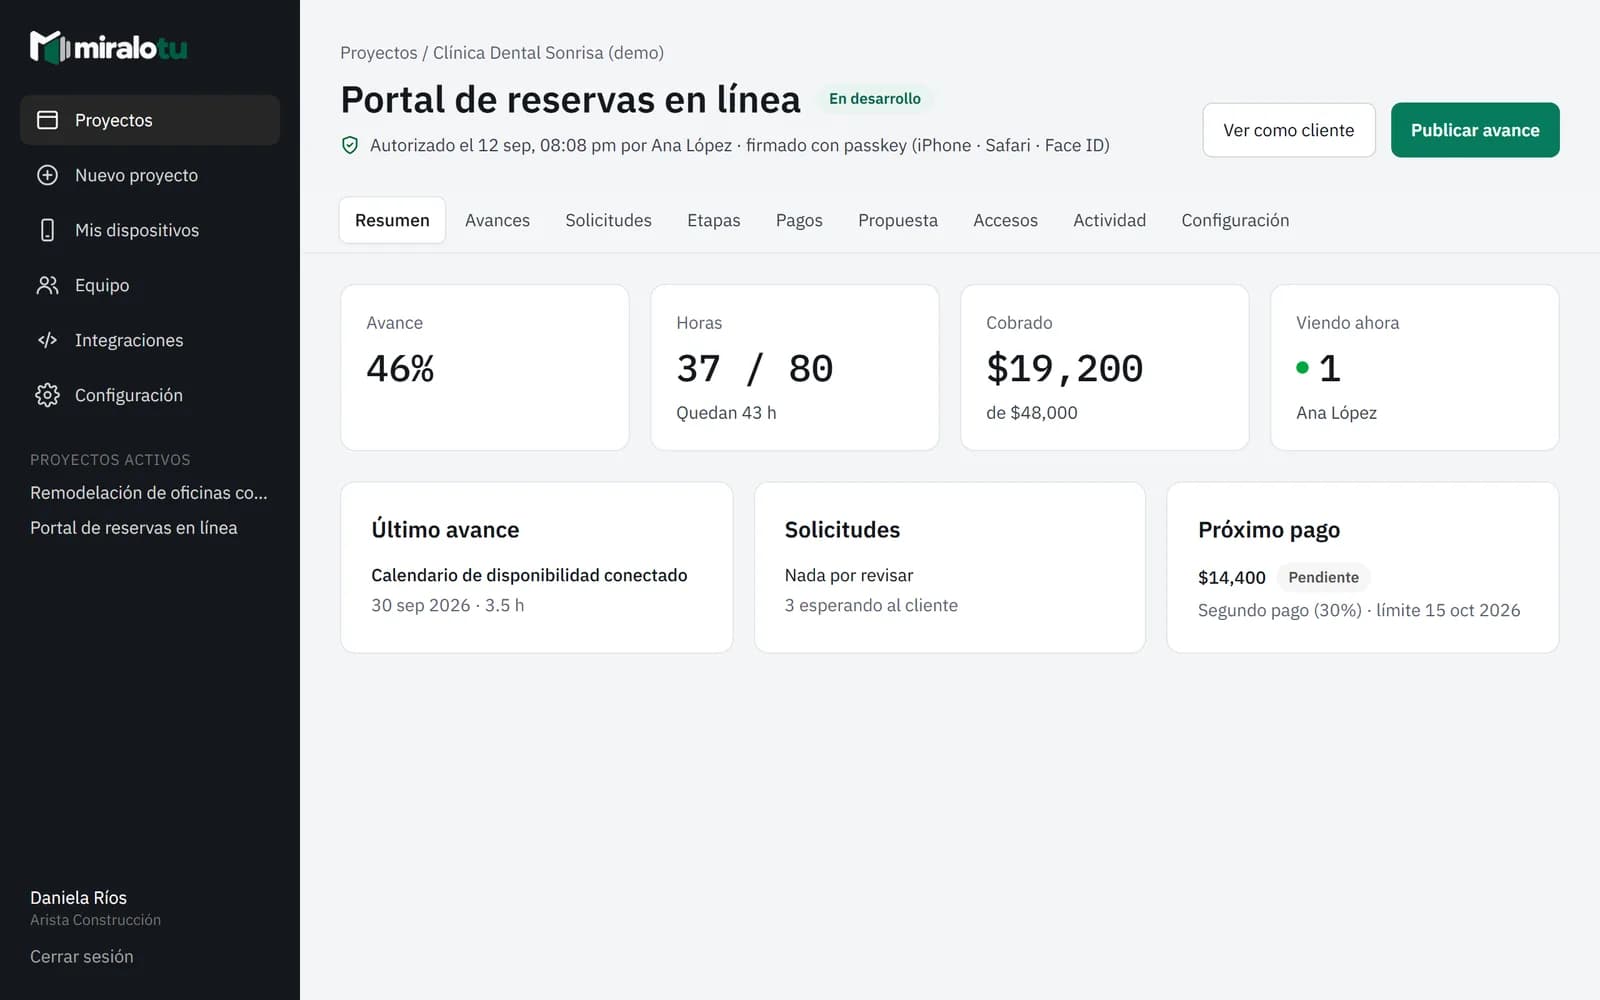Screen dimensions: 1600x1000
Task: Click the Proyectos breadcrumb link
Action: (379, 53)
